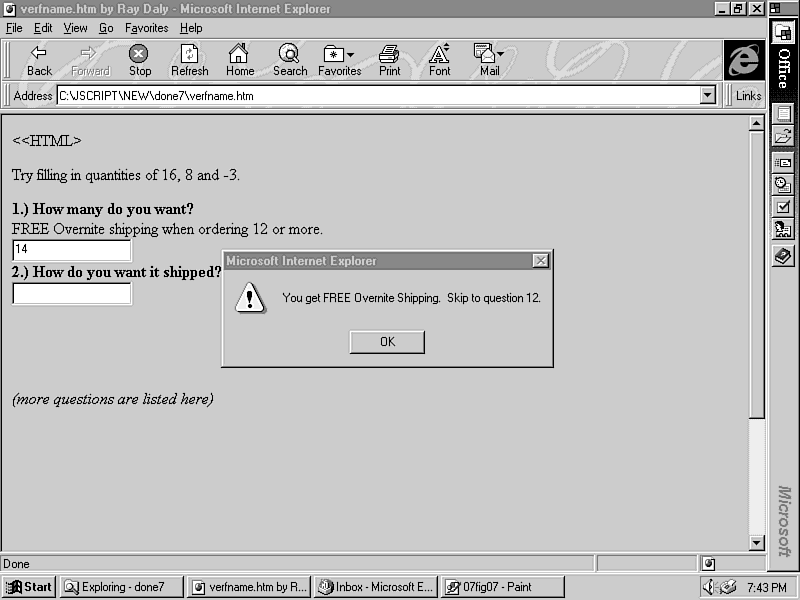
Task: Click the quantity field containing 14
Action: click(x=71, y=250)
